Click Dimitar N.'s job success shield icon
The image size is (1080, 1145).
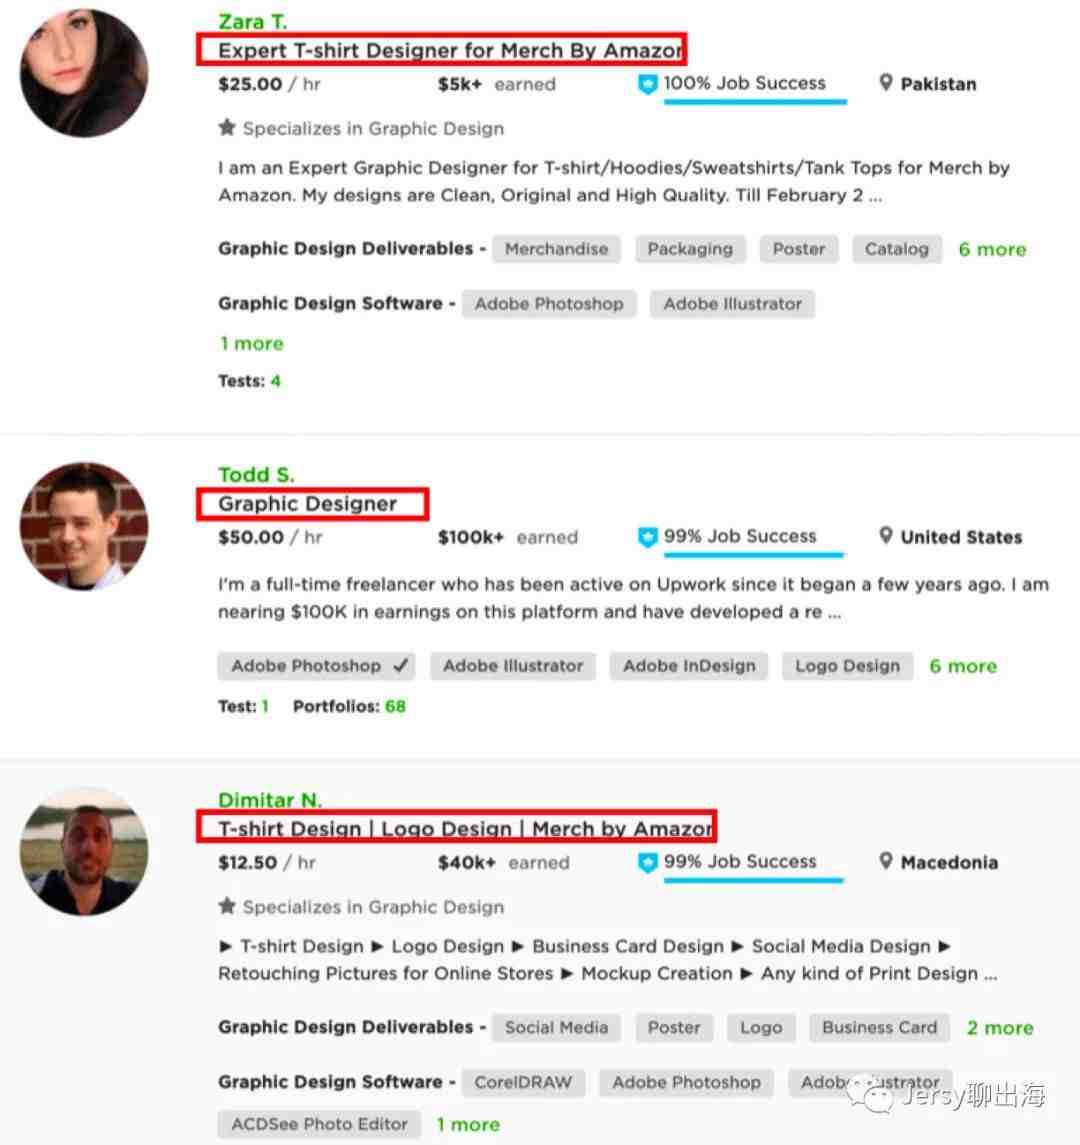647,862
